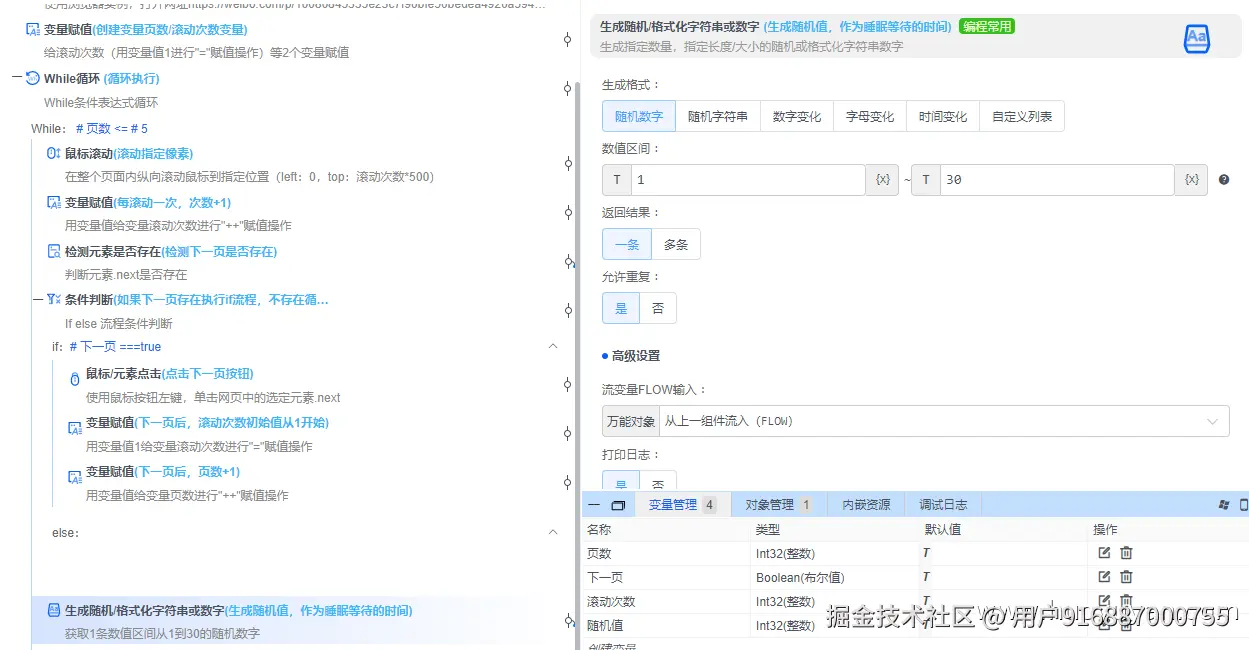Click the While循环 loop icon
Screen dimensions: 1249x650
pos(33,78)
